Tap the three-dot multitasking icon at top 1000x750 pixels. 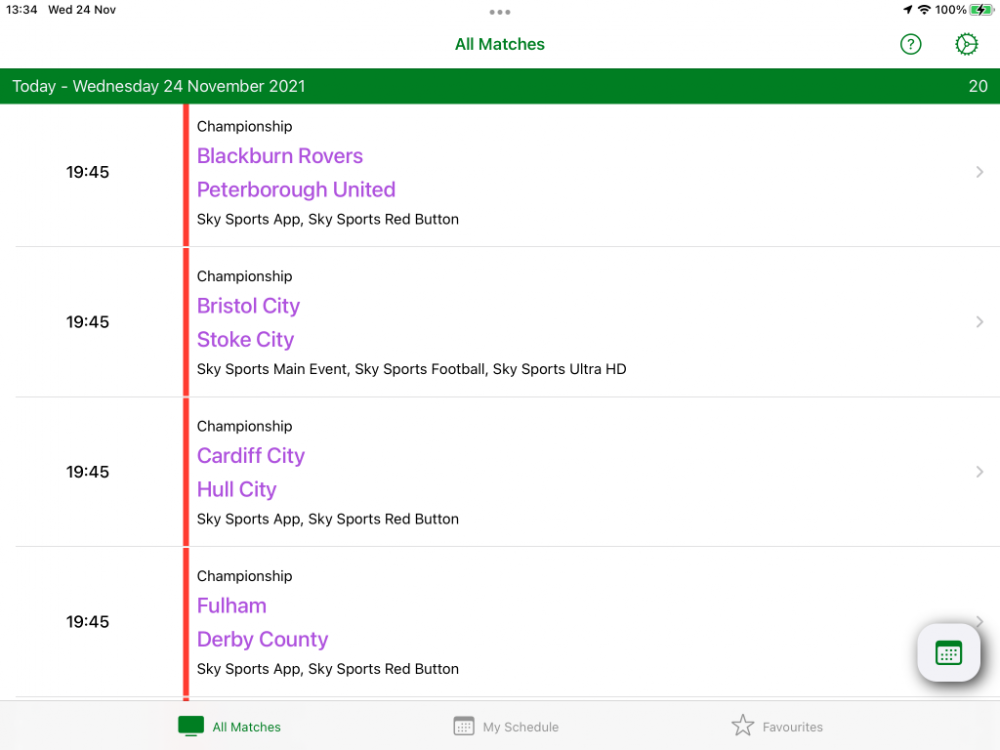point(500,12)
